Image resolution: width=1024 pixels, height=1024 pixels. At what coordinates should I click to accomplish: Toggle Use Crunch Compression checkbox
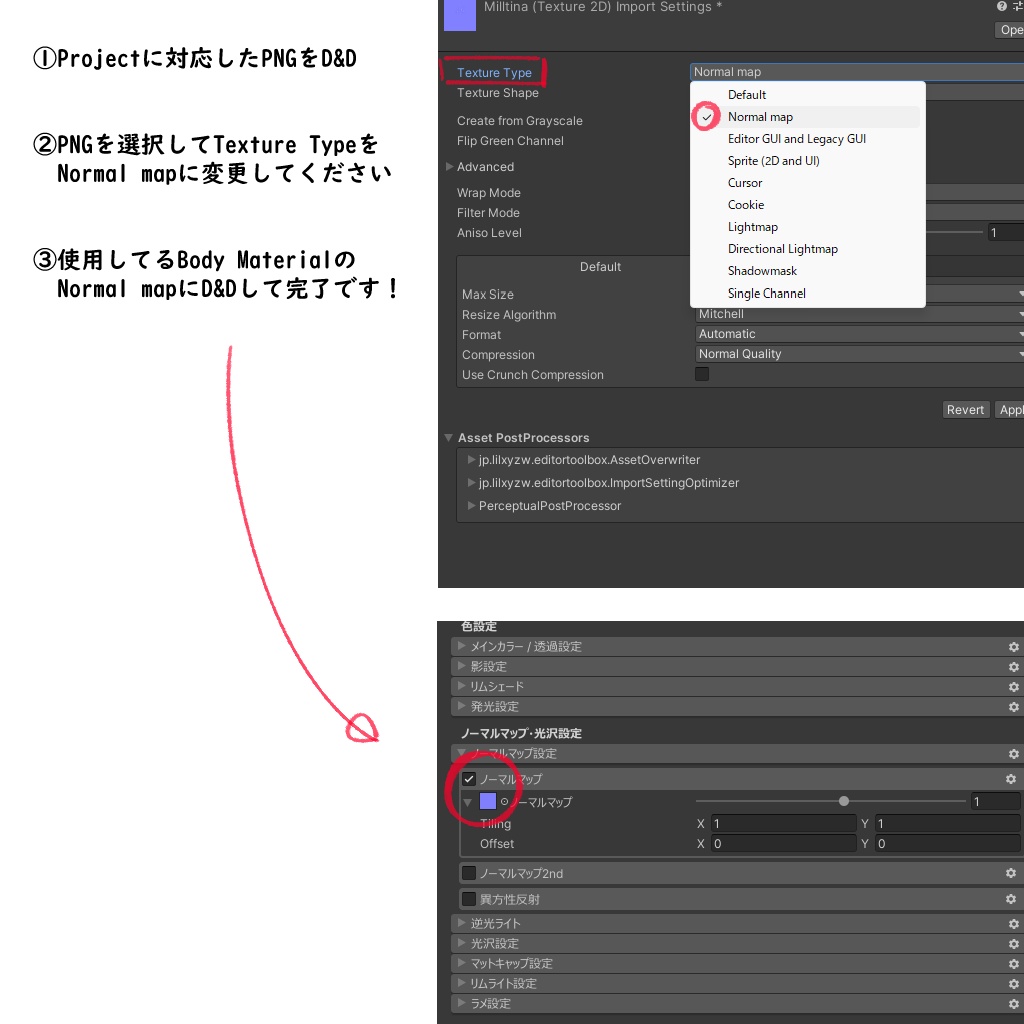coord(701,374)
